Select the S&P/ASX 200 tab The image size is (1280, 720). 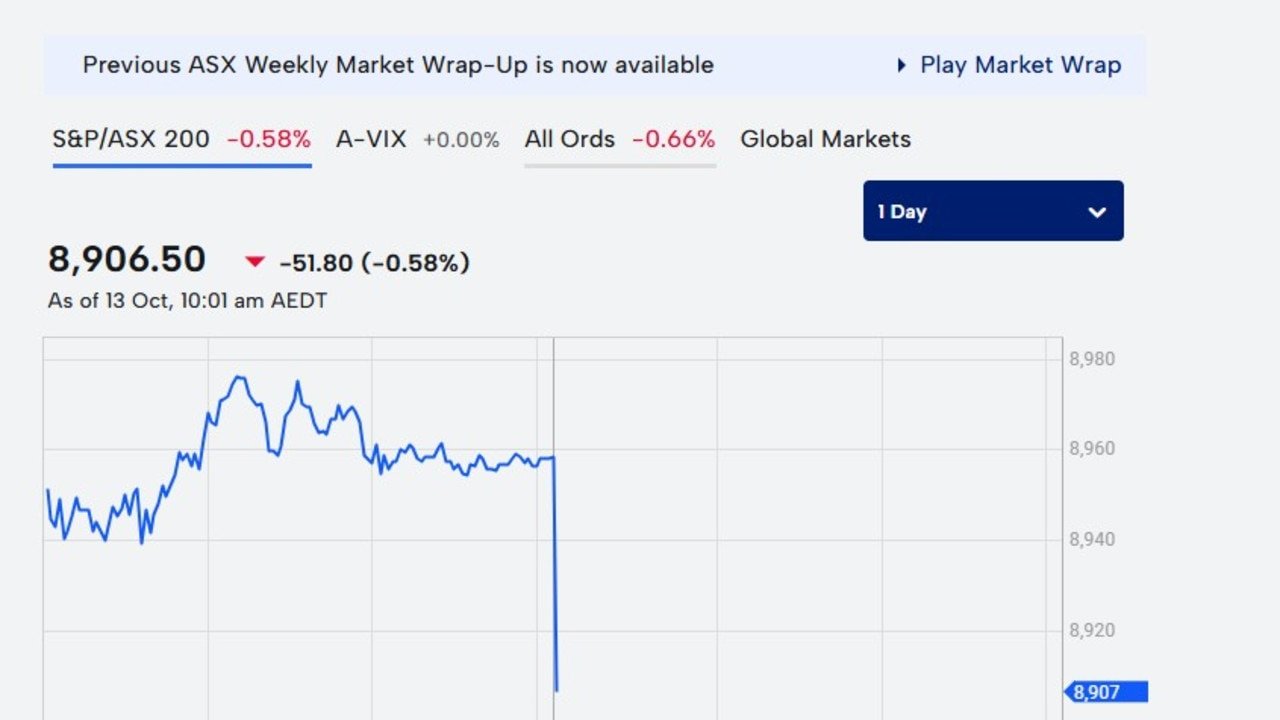[x=131, y=139]
